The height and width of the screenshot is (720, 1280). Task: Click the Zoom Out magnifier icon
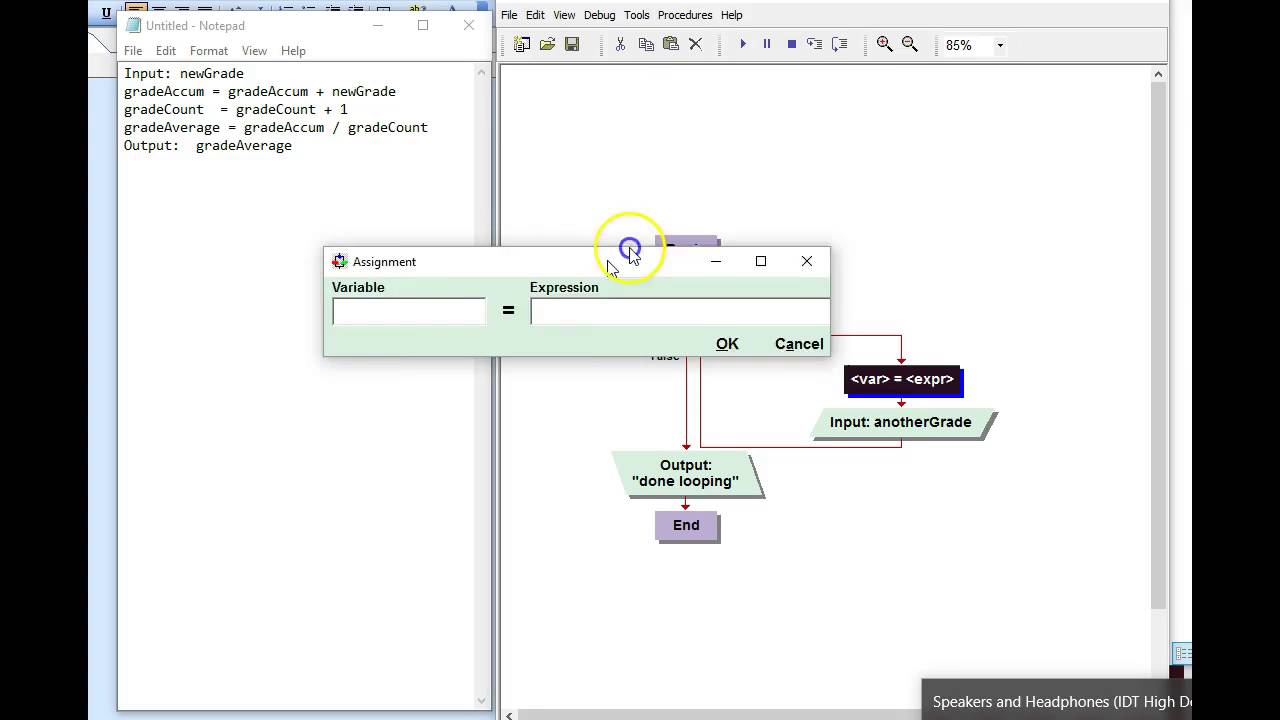[x=910, y=44]
